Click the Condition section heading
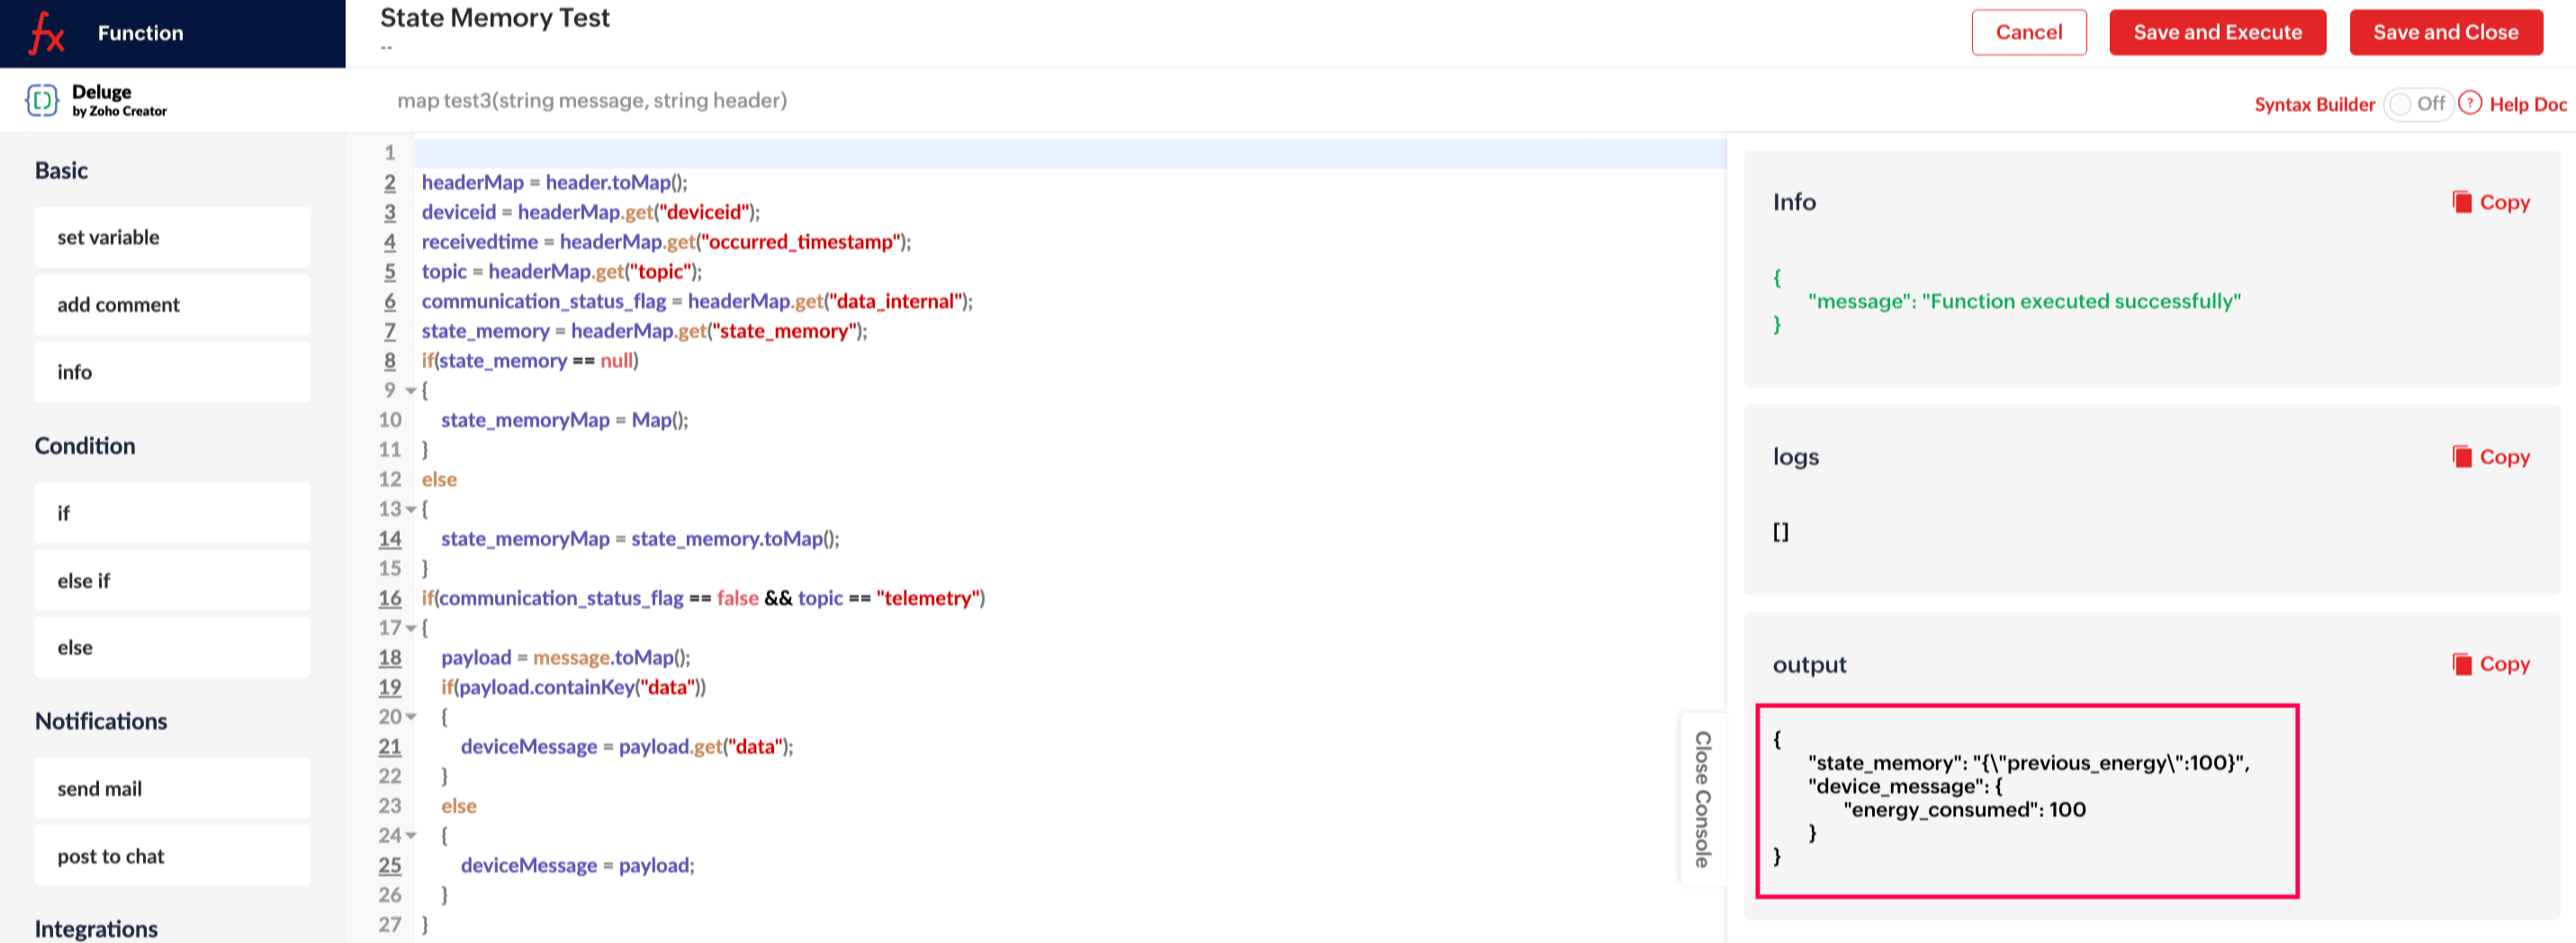This screenshot has width=2576, height=943. (x=85, y=446)
